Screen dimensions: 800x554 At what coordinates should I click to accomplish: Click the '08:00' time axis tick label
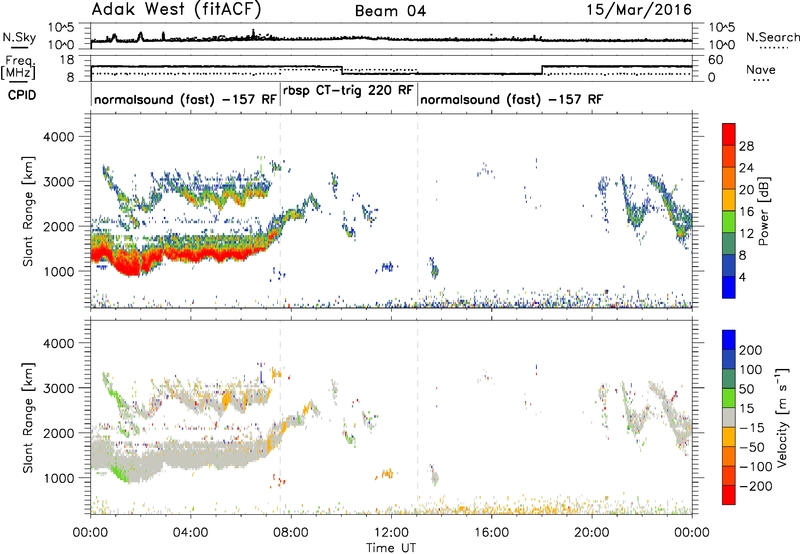click(x=291, y=533)
